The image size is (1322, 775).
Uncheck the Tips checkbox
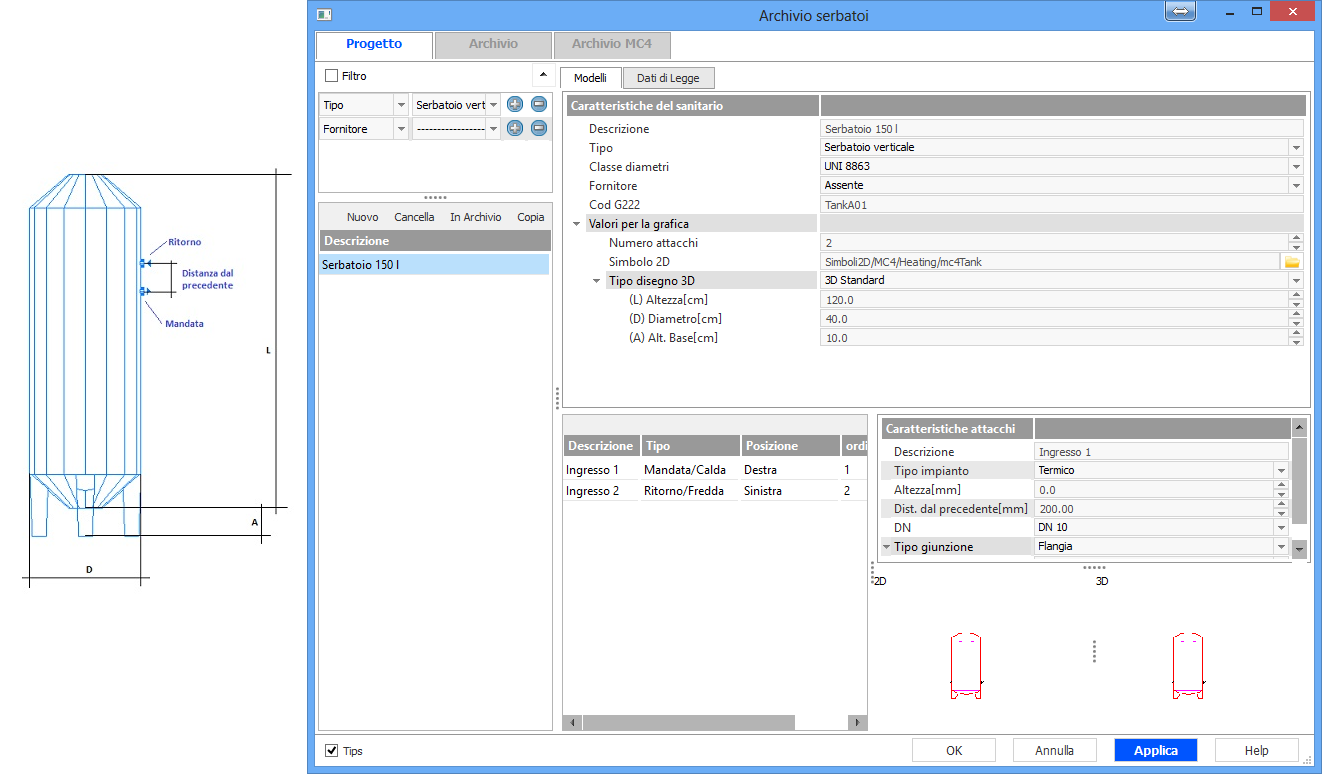click(x=332, y=750)
